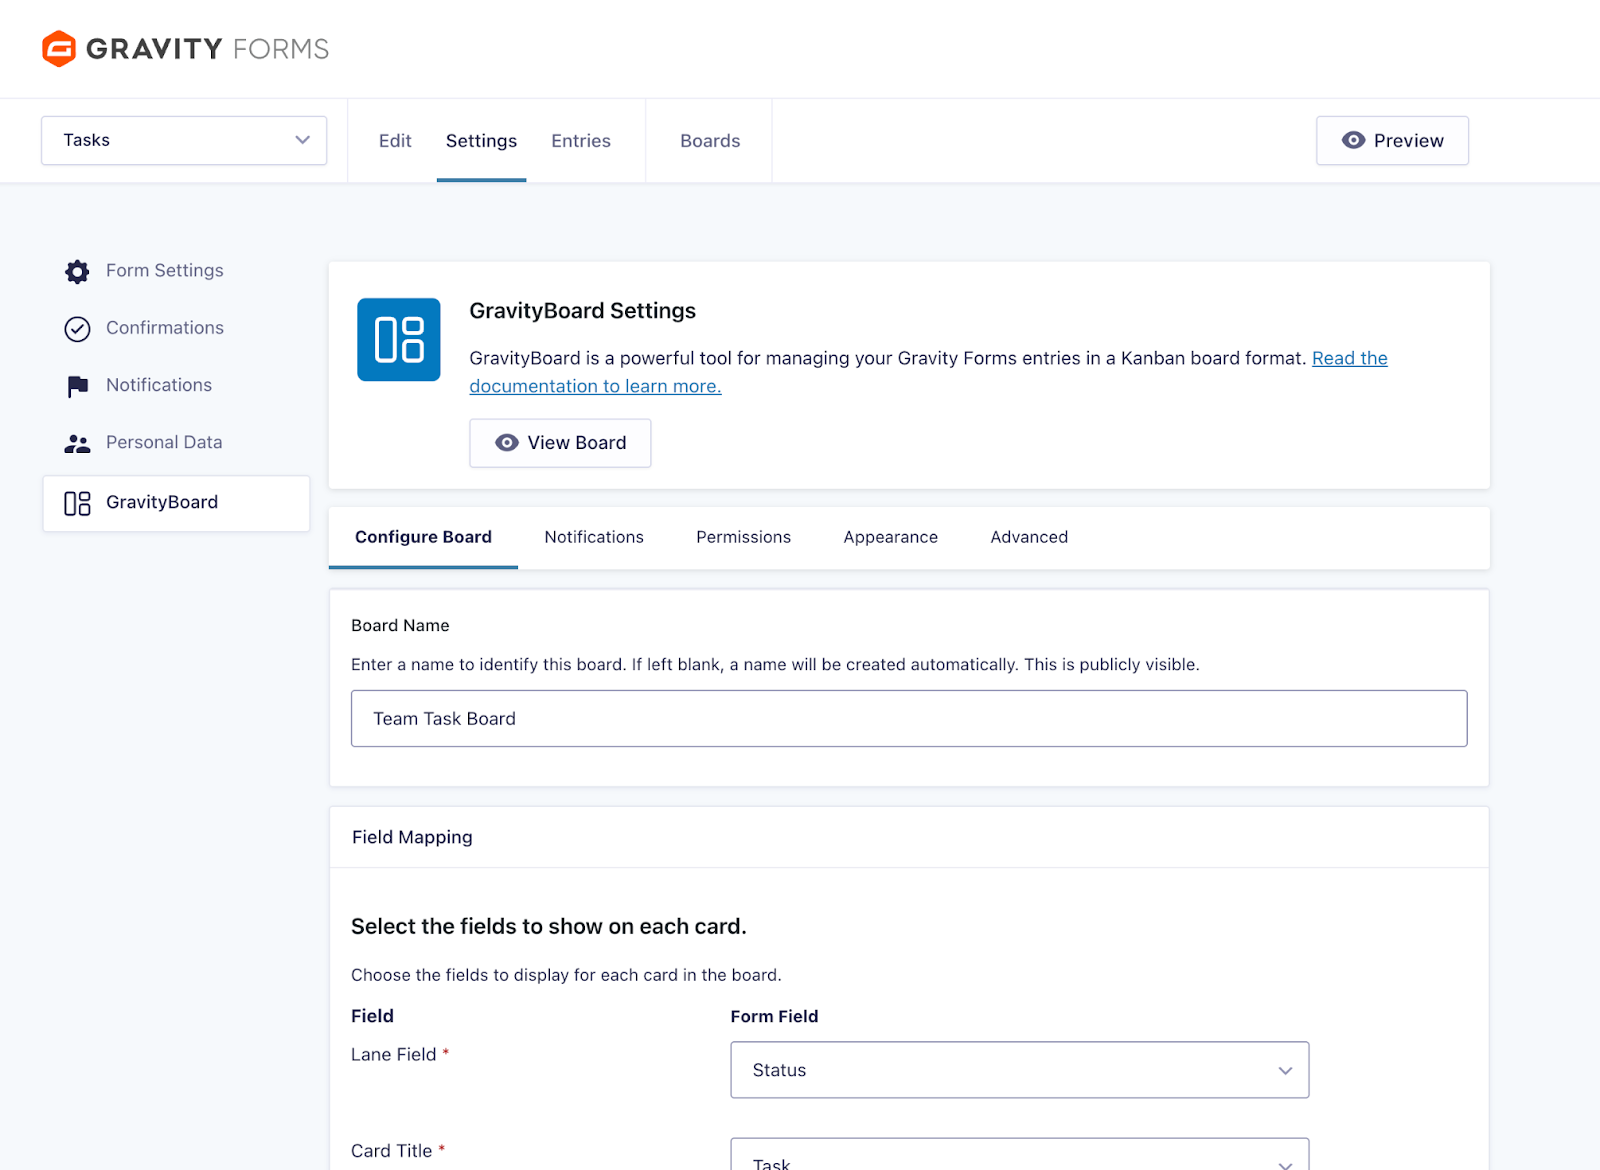Click the 'Board Name' label

point(400,625)
